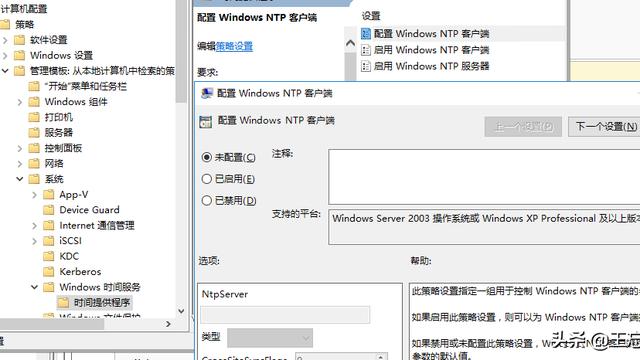Click the 打印机 folder icon
This screenshot has width=640, height=360.
[x=34, y=117]
